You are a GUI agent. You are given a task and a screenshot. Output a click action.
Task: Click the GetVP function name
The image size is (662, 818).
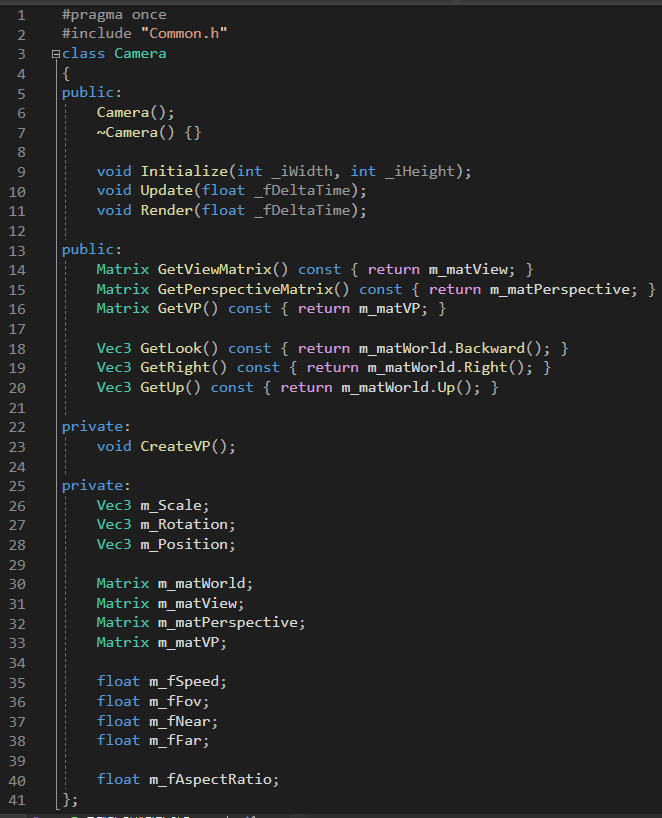point(179,309)
